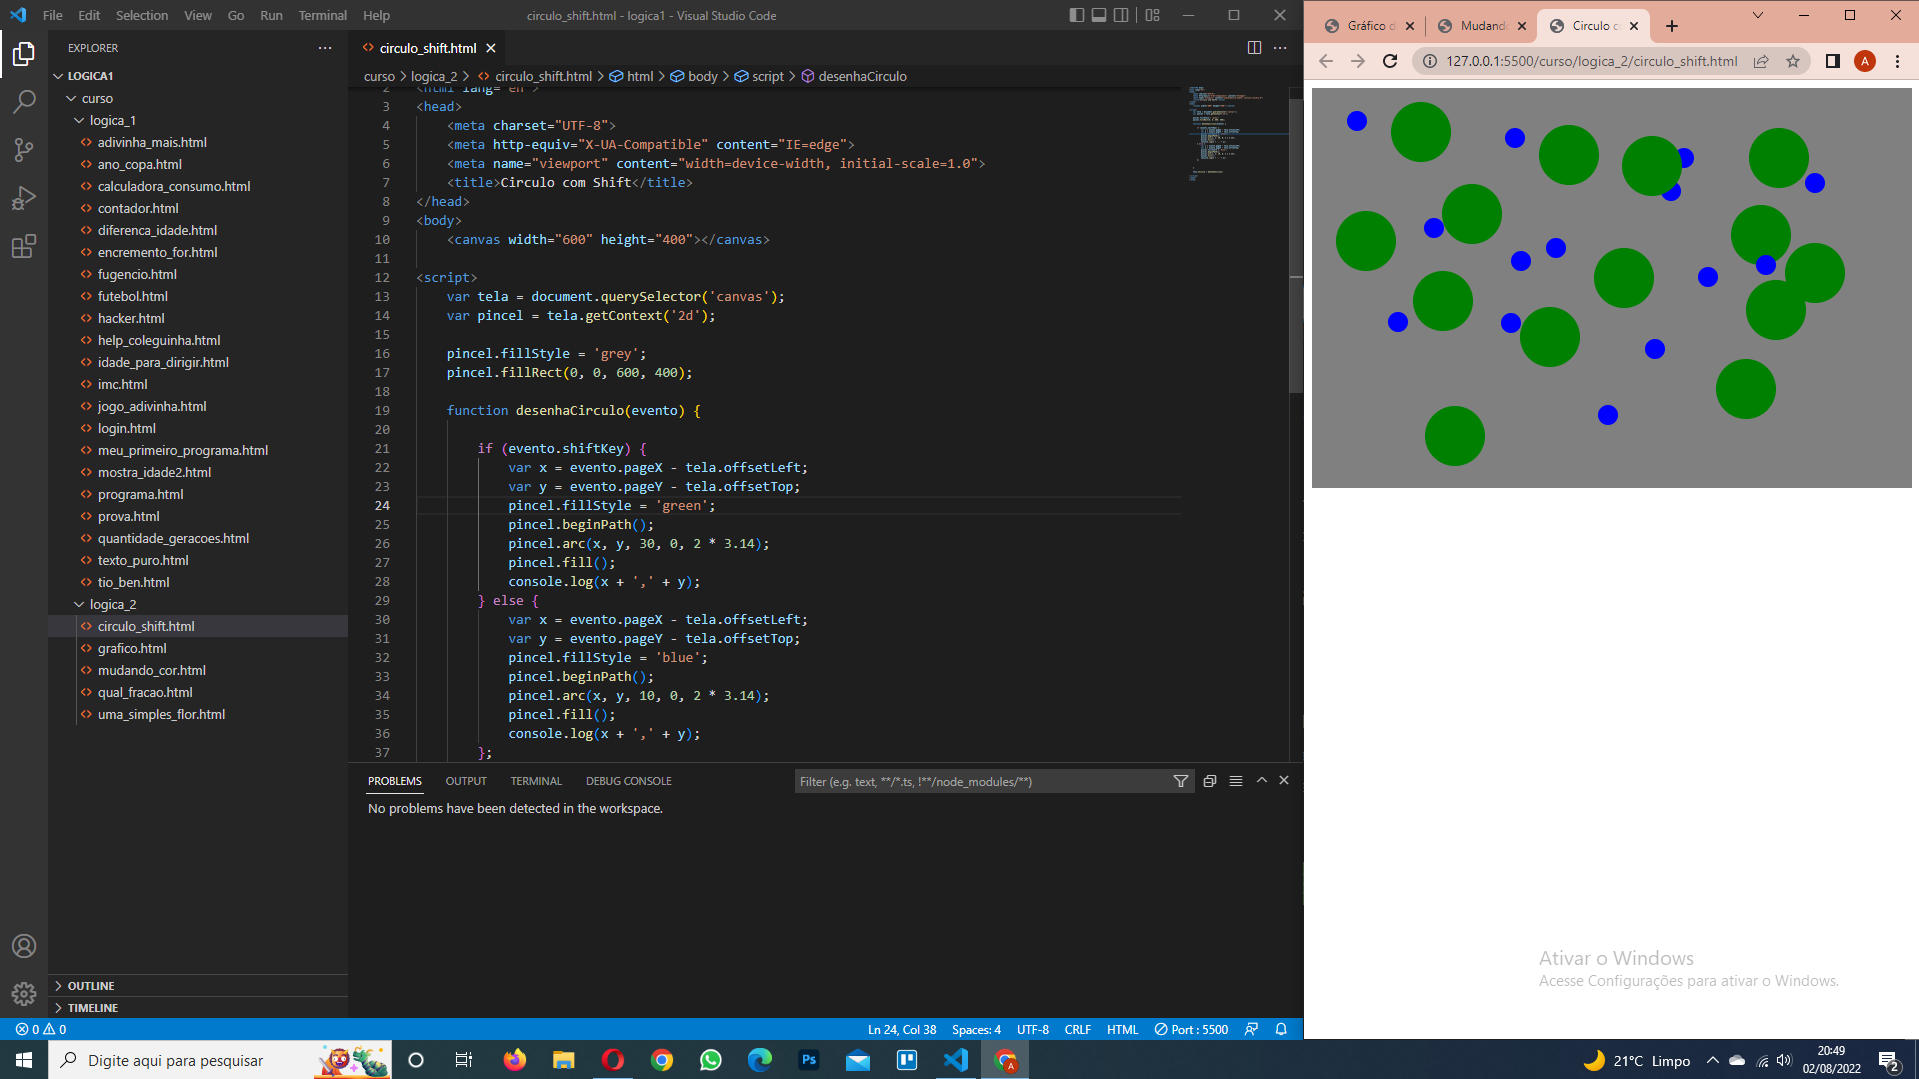Open the Selection menu
1919x1079 pixels.
tap(142, 15)
